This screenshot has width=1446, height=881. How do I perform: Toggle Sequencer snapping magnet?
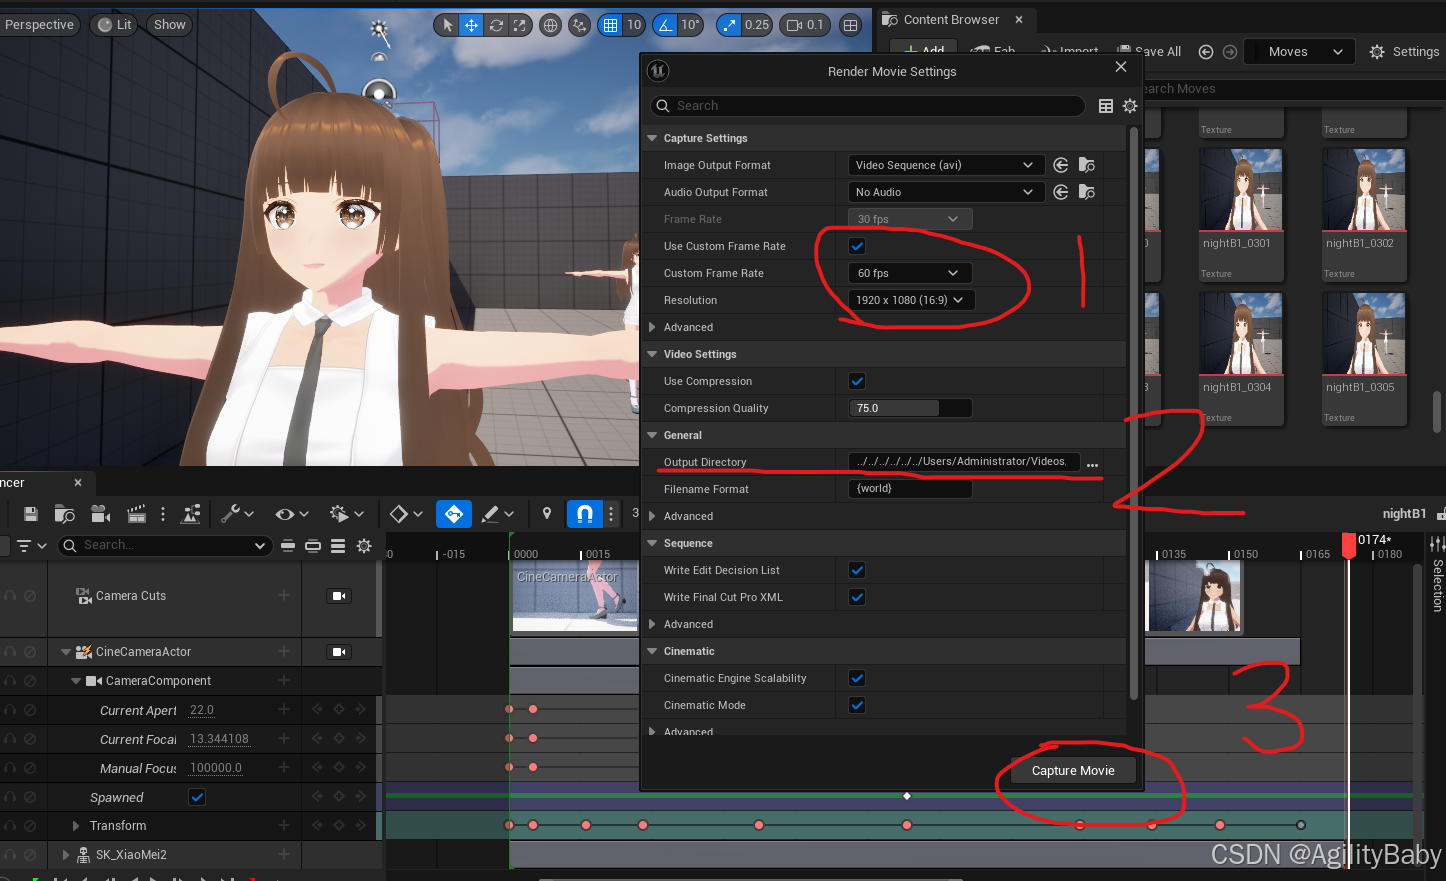(585, 514)
